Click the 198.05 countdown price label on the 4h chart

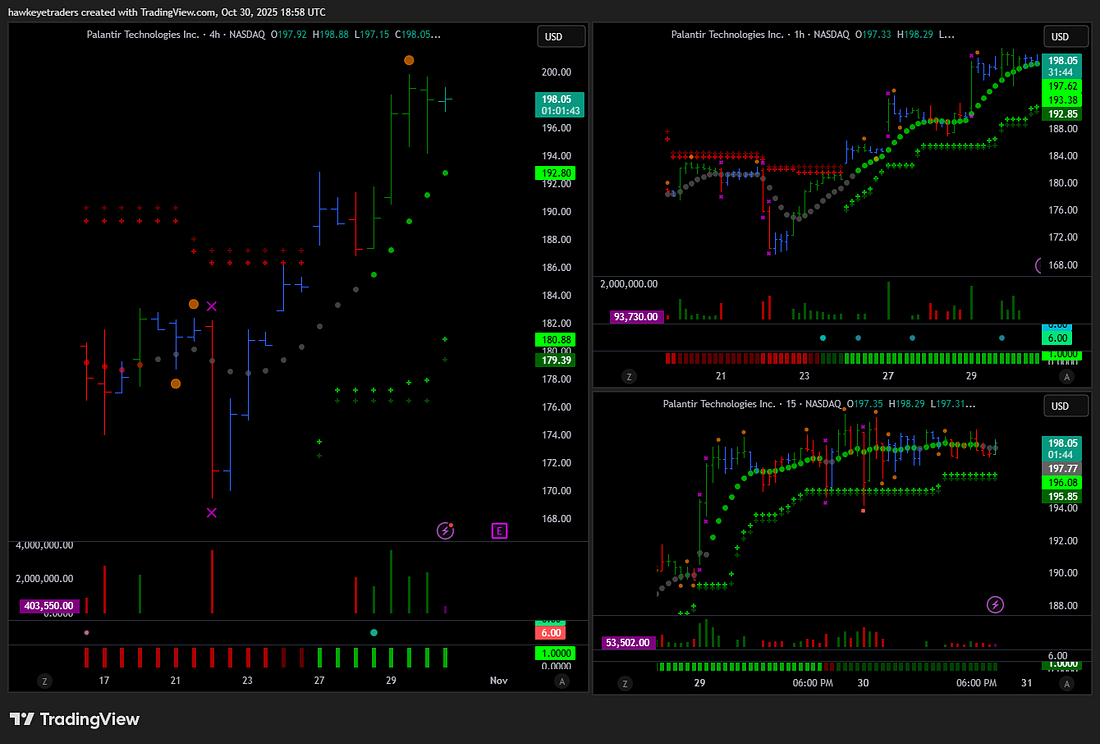point(560,105)
